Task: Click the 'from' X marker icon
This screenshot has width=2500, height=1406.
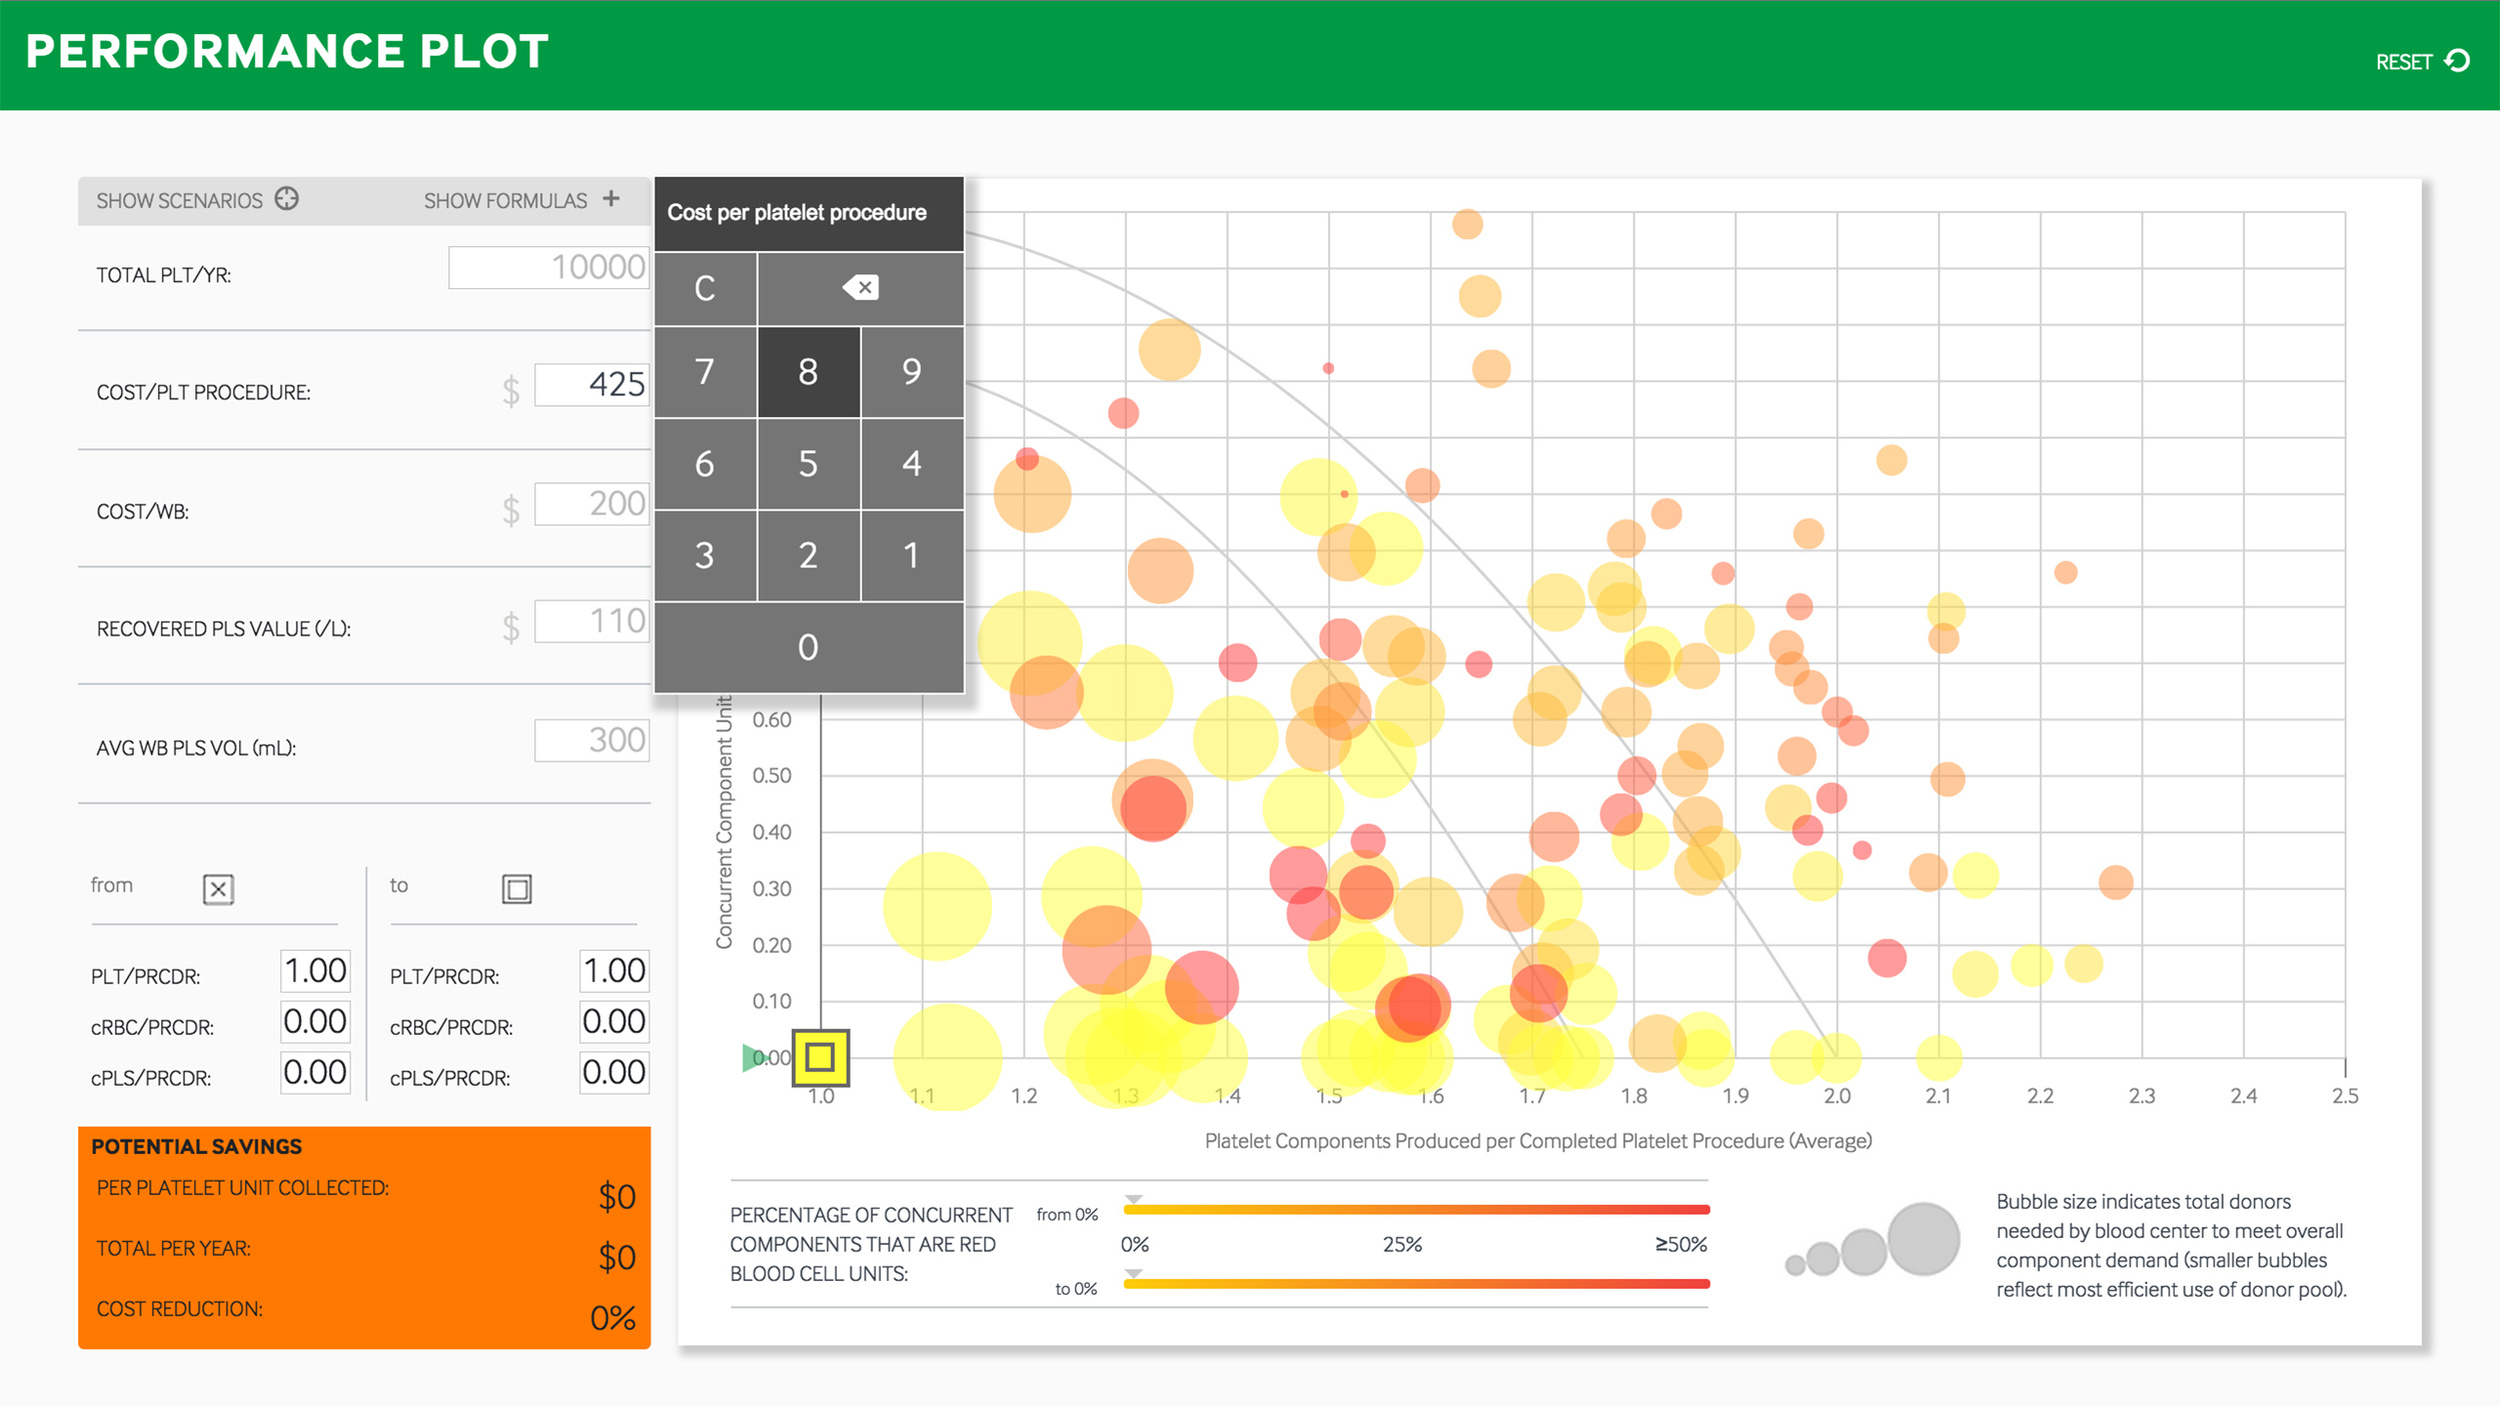Action: (218, 889)
